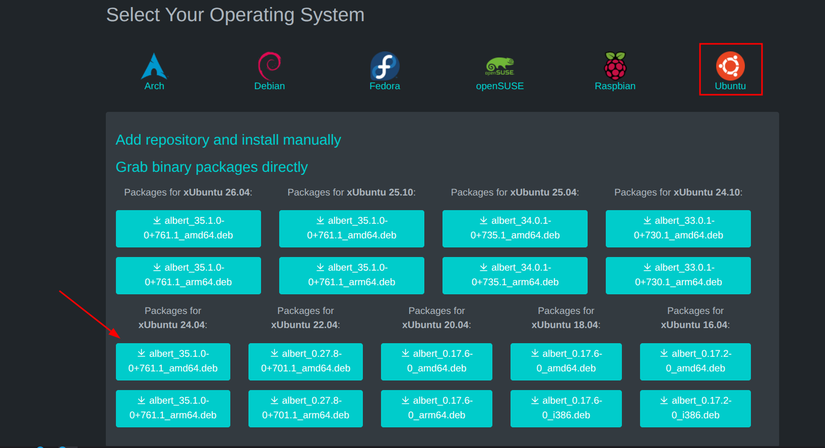Click the 'Arch' text label

154,86
